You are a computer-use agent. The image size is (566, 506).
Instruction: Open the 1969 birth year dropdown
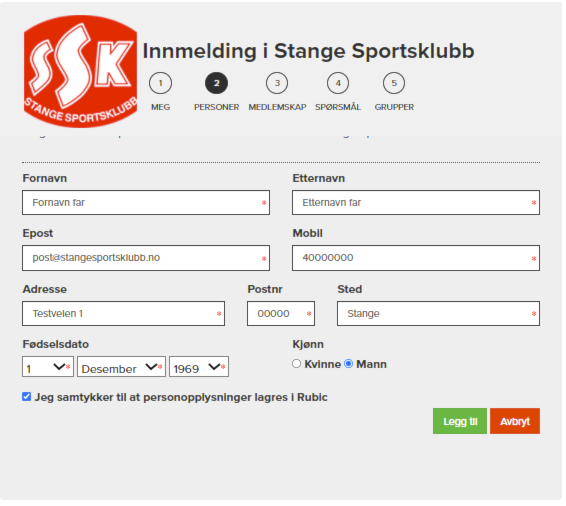click(199, 367)
